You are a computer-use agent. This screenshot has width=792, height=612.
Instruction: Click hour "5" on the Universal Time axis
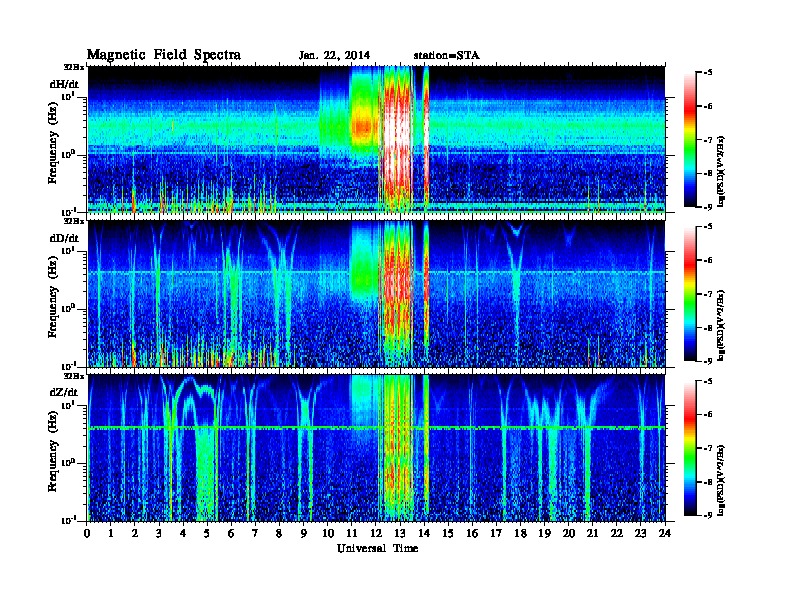tap(207, 533)
